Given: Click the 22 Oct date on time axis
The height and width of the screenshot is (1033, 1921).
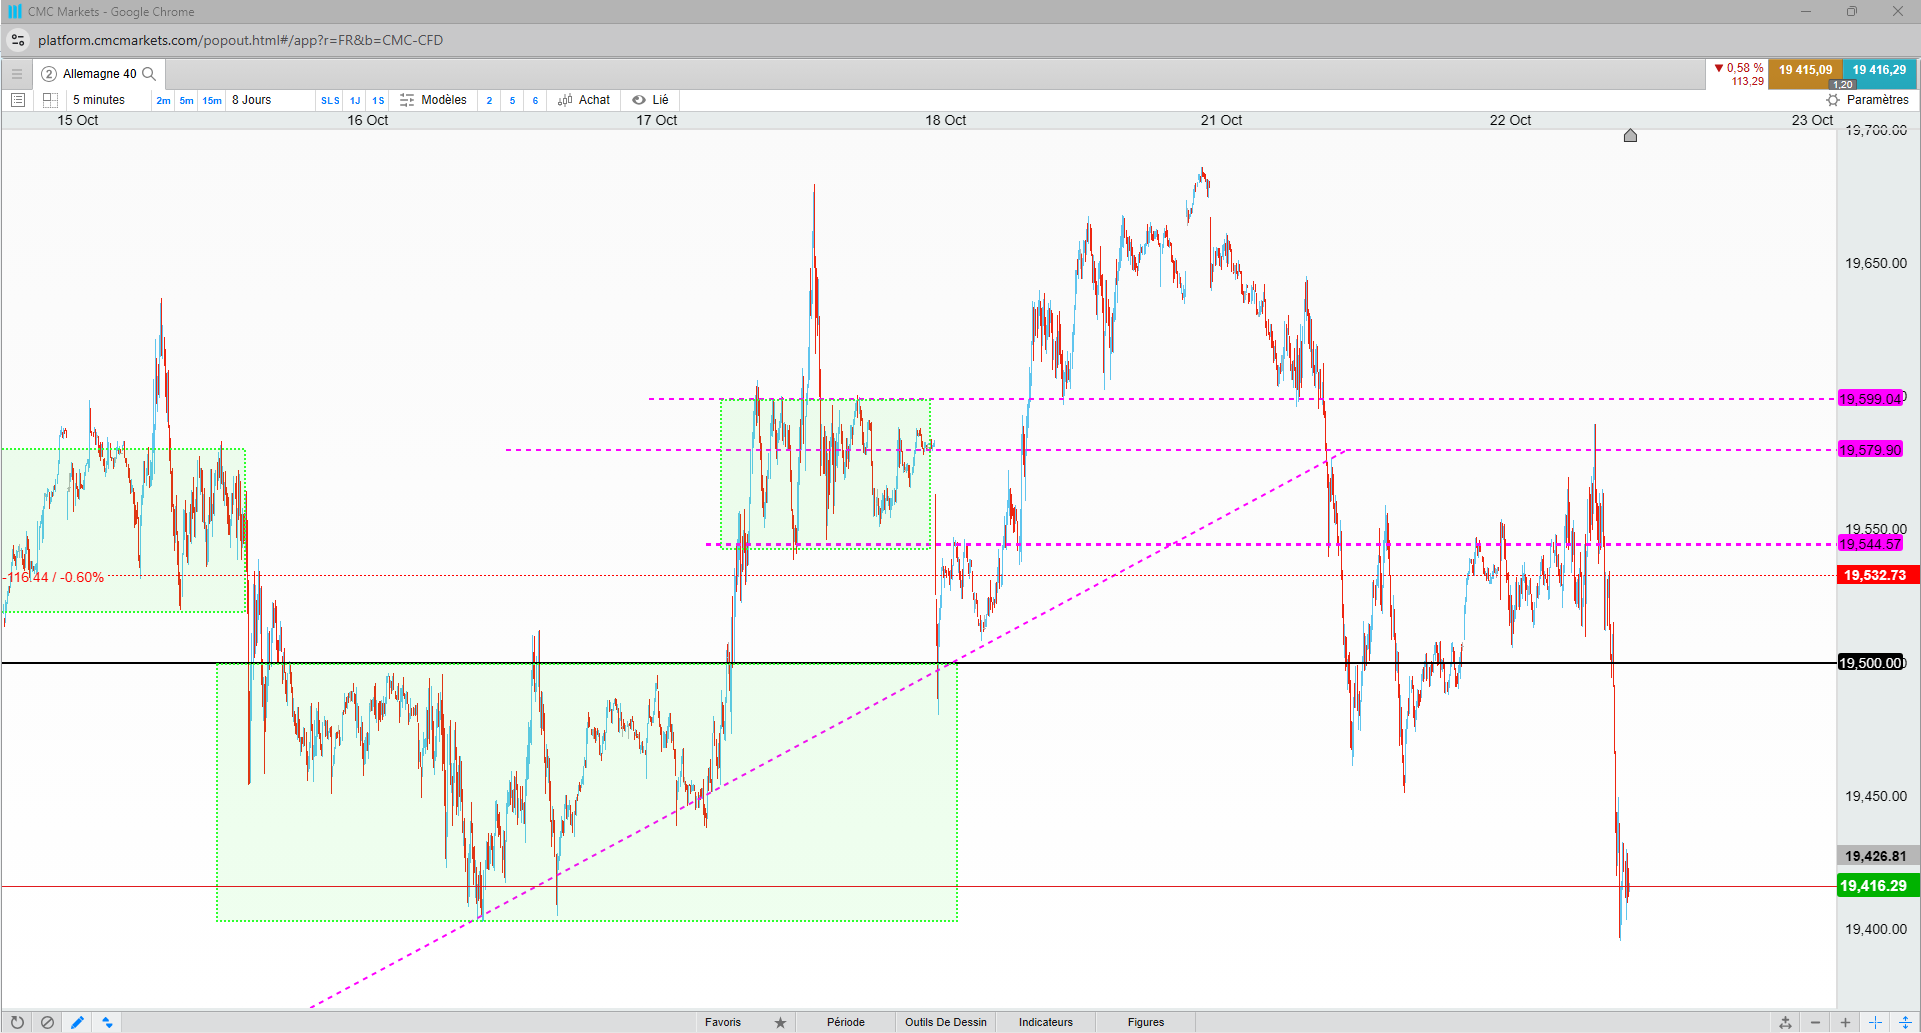Looking at the screenshot, I should (1510, 120).
